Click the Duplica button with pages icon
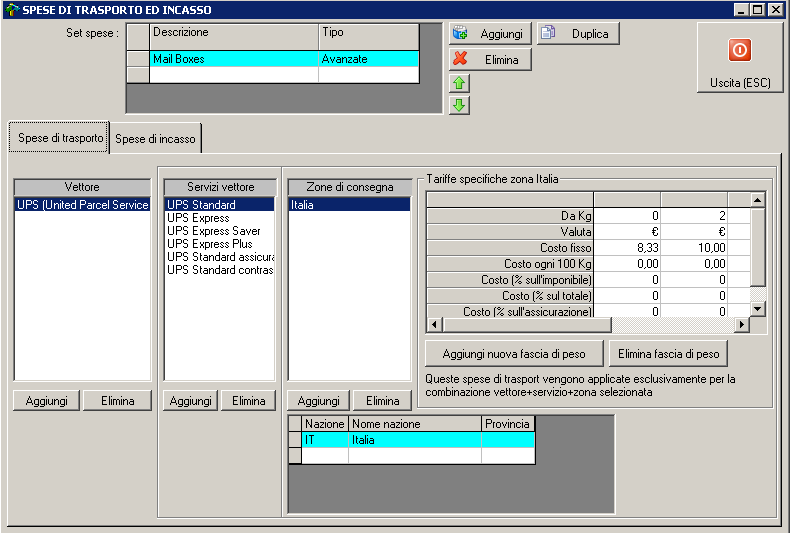The image size is (790, 533). tap(577, 34)
